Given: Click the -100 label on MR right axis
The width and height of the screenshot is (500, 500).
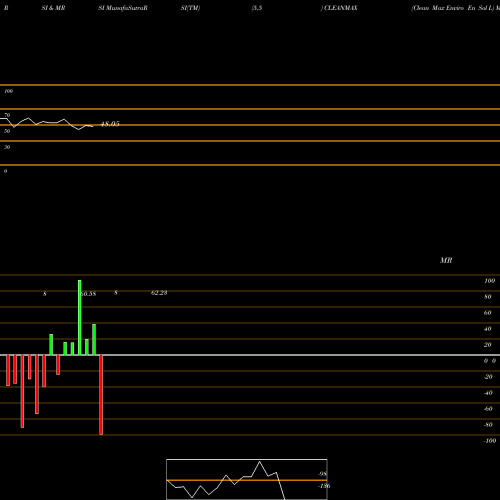Looking at the screenshot, I should pos(490,441).
